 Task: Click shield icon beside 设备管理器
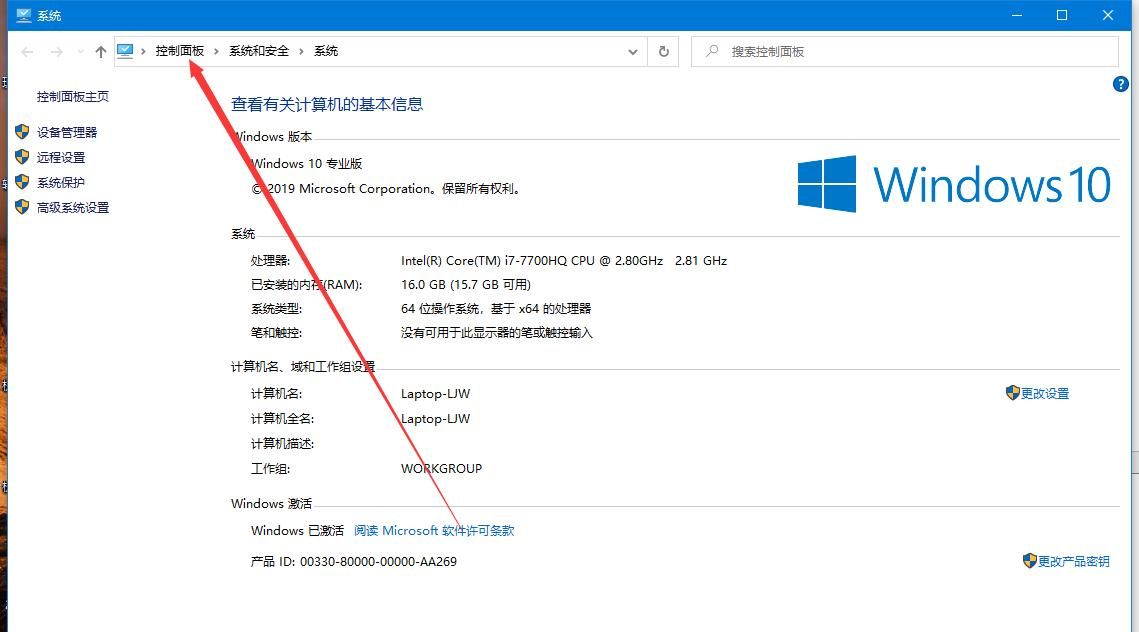(x=22, y=131)
